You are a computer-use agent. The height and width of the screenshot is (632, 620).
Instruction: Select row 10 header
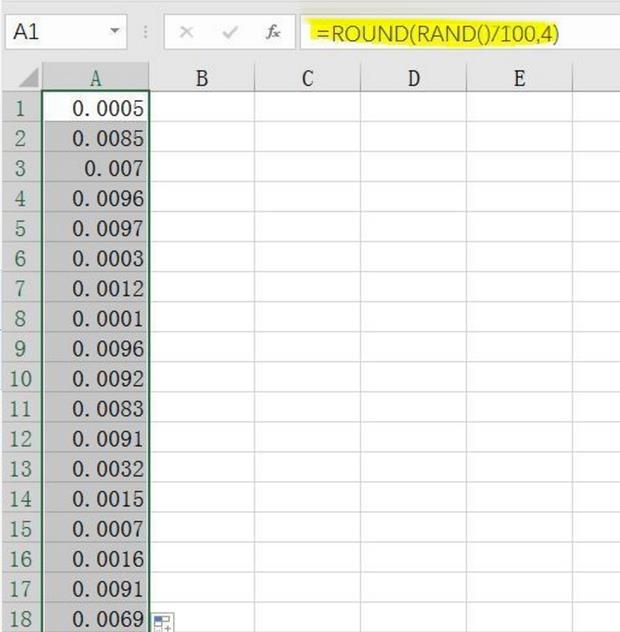21,379
